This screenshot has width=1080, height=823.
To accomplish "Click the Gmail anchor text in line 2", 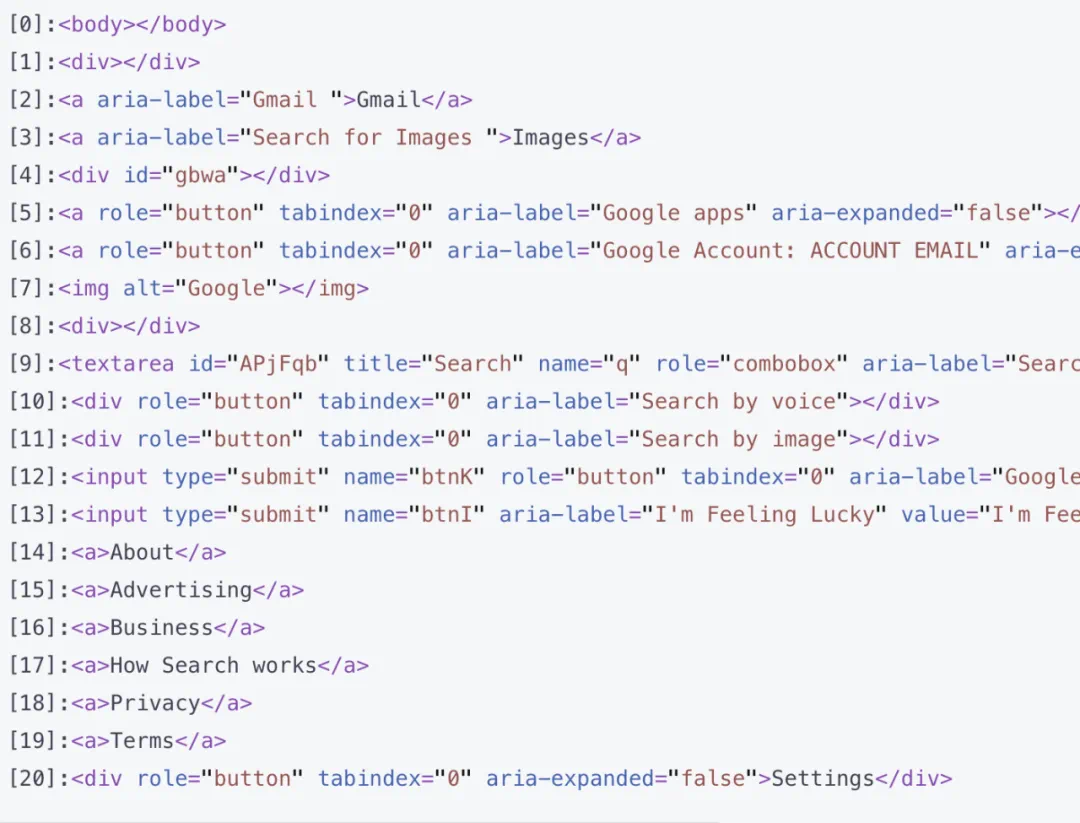I will click(x=388, y=100).
